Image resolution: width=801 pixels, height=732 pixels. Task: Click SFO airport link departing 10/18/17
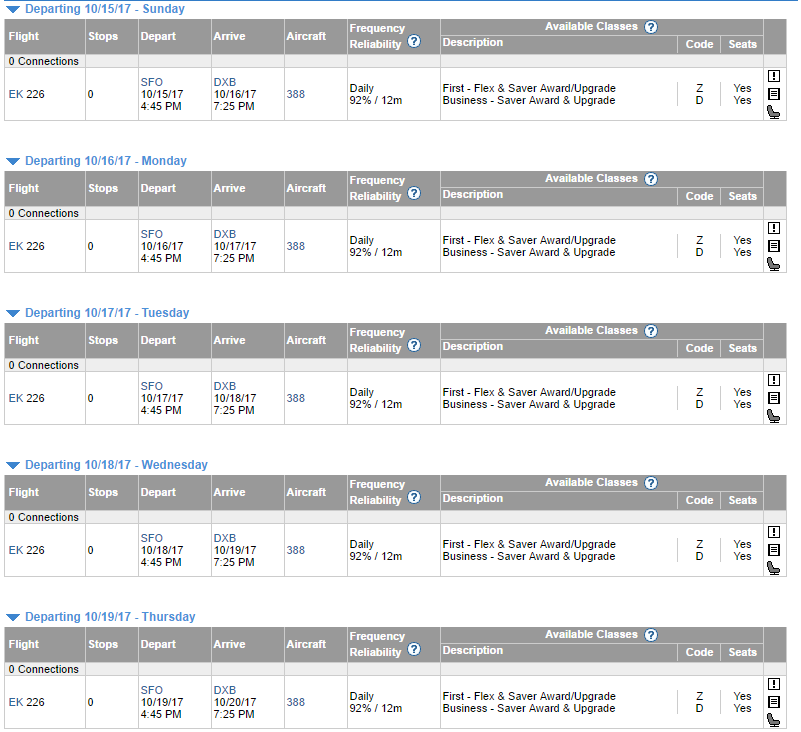click(x=152, y=538)
